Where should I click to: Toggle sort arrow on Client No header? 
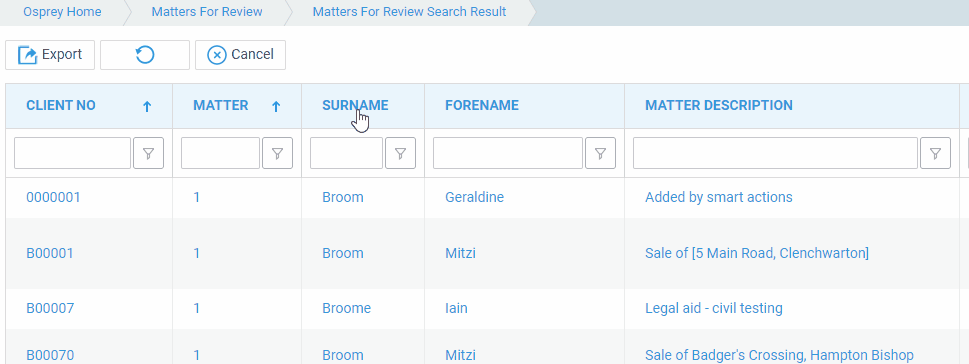146,106
